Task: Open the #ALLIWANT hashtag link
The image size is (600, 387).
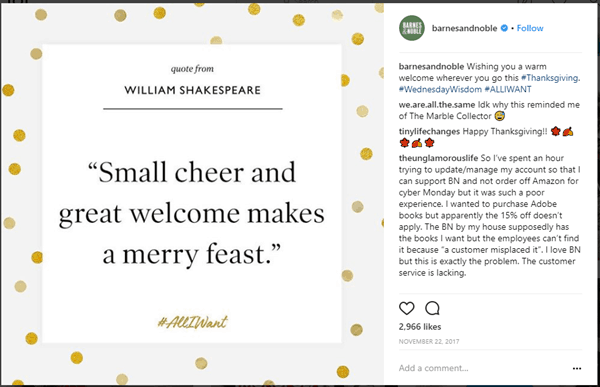Action: (x=508, y=89)
